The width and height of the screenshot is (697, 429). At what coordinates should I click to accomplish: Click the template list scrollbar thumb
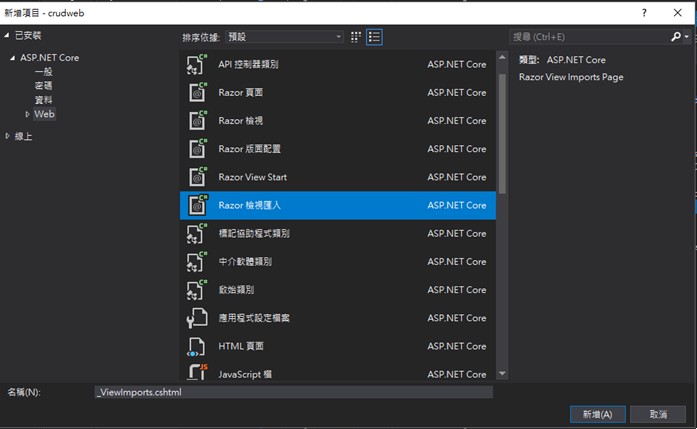(x=502, y=133)
